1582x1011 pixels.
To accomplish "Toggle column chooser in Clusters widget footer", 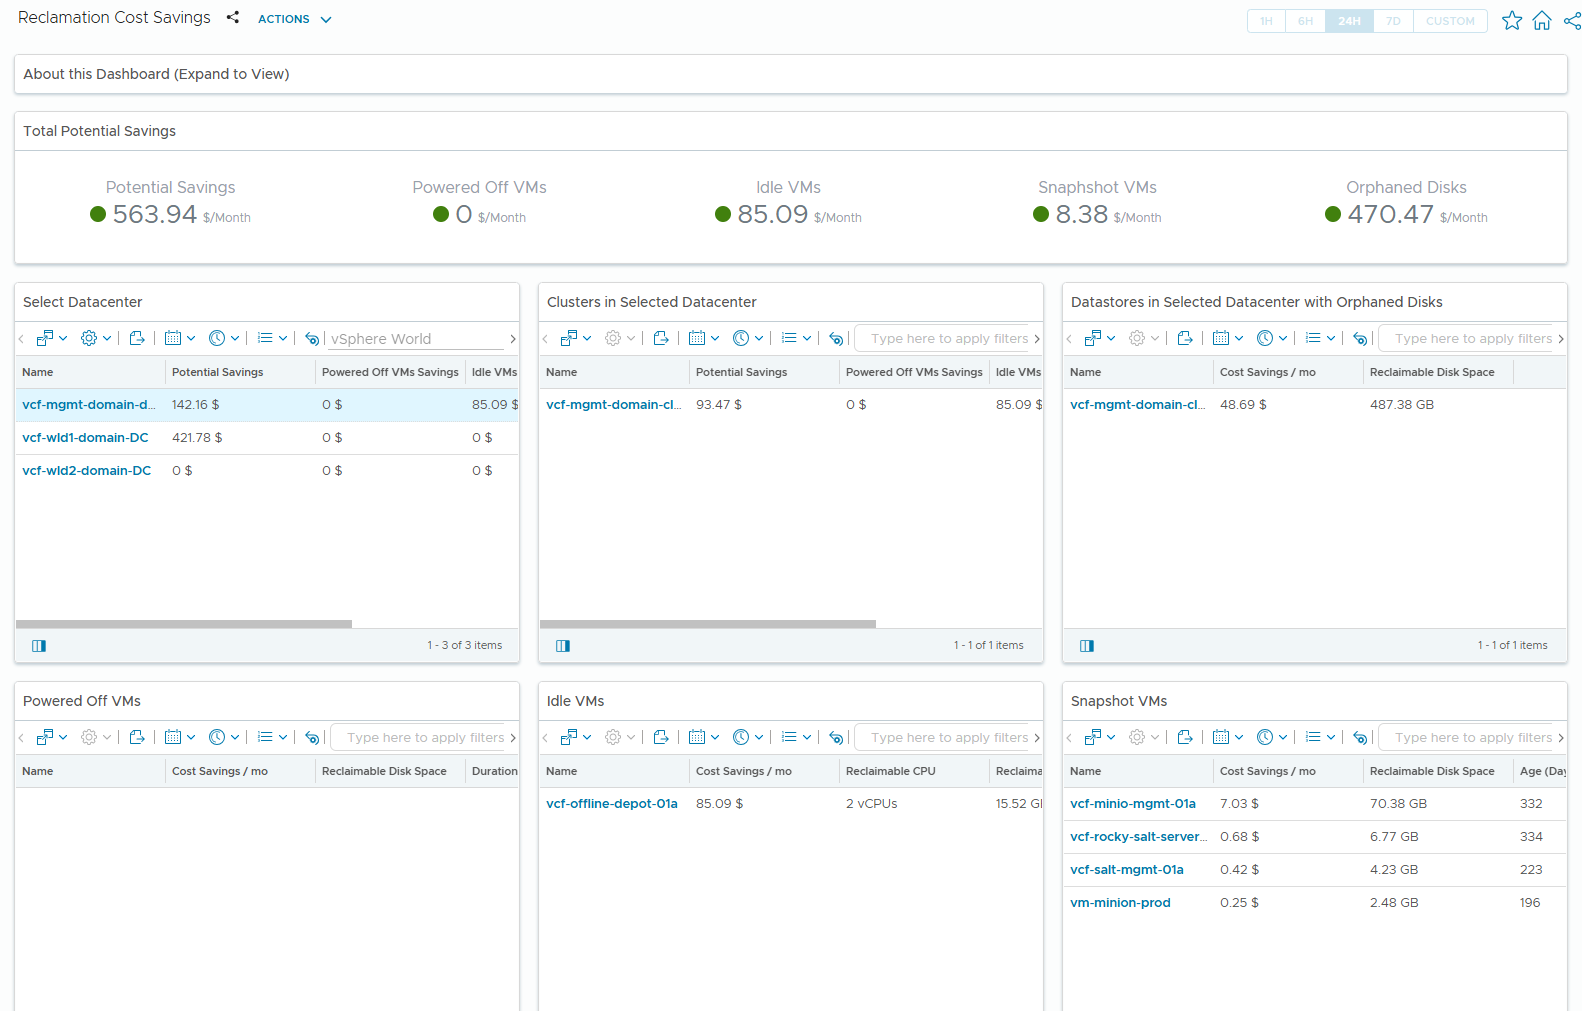I will click(x=563, y=646).
